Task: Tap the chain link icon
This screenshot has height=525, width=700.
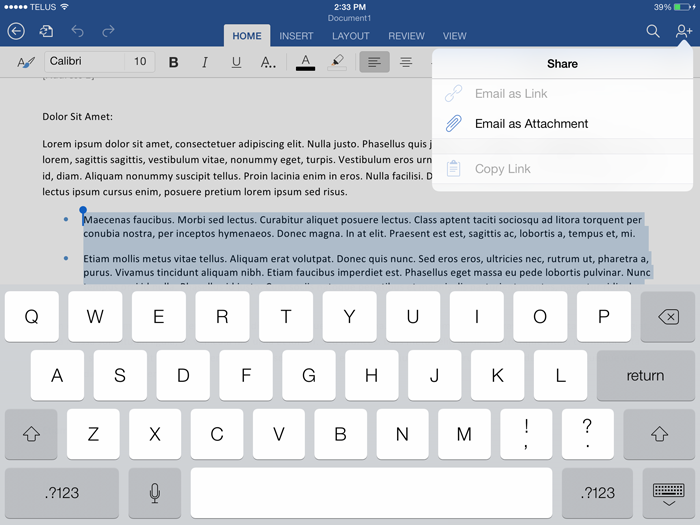Action: pyautogui.click(x=454, y=94)
